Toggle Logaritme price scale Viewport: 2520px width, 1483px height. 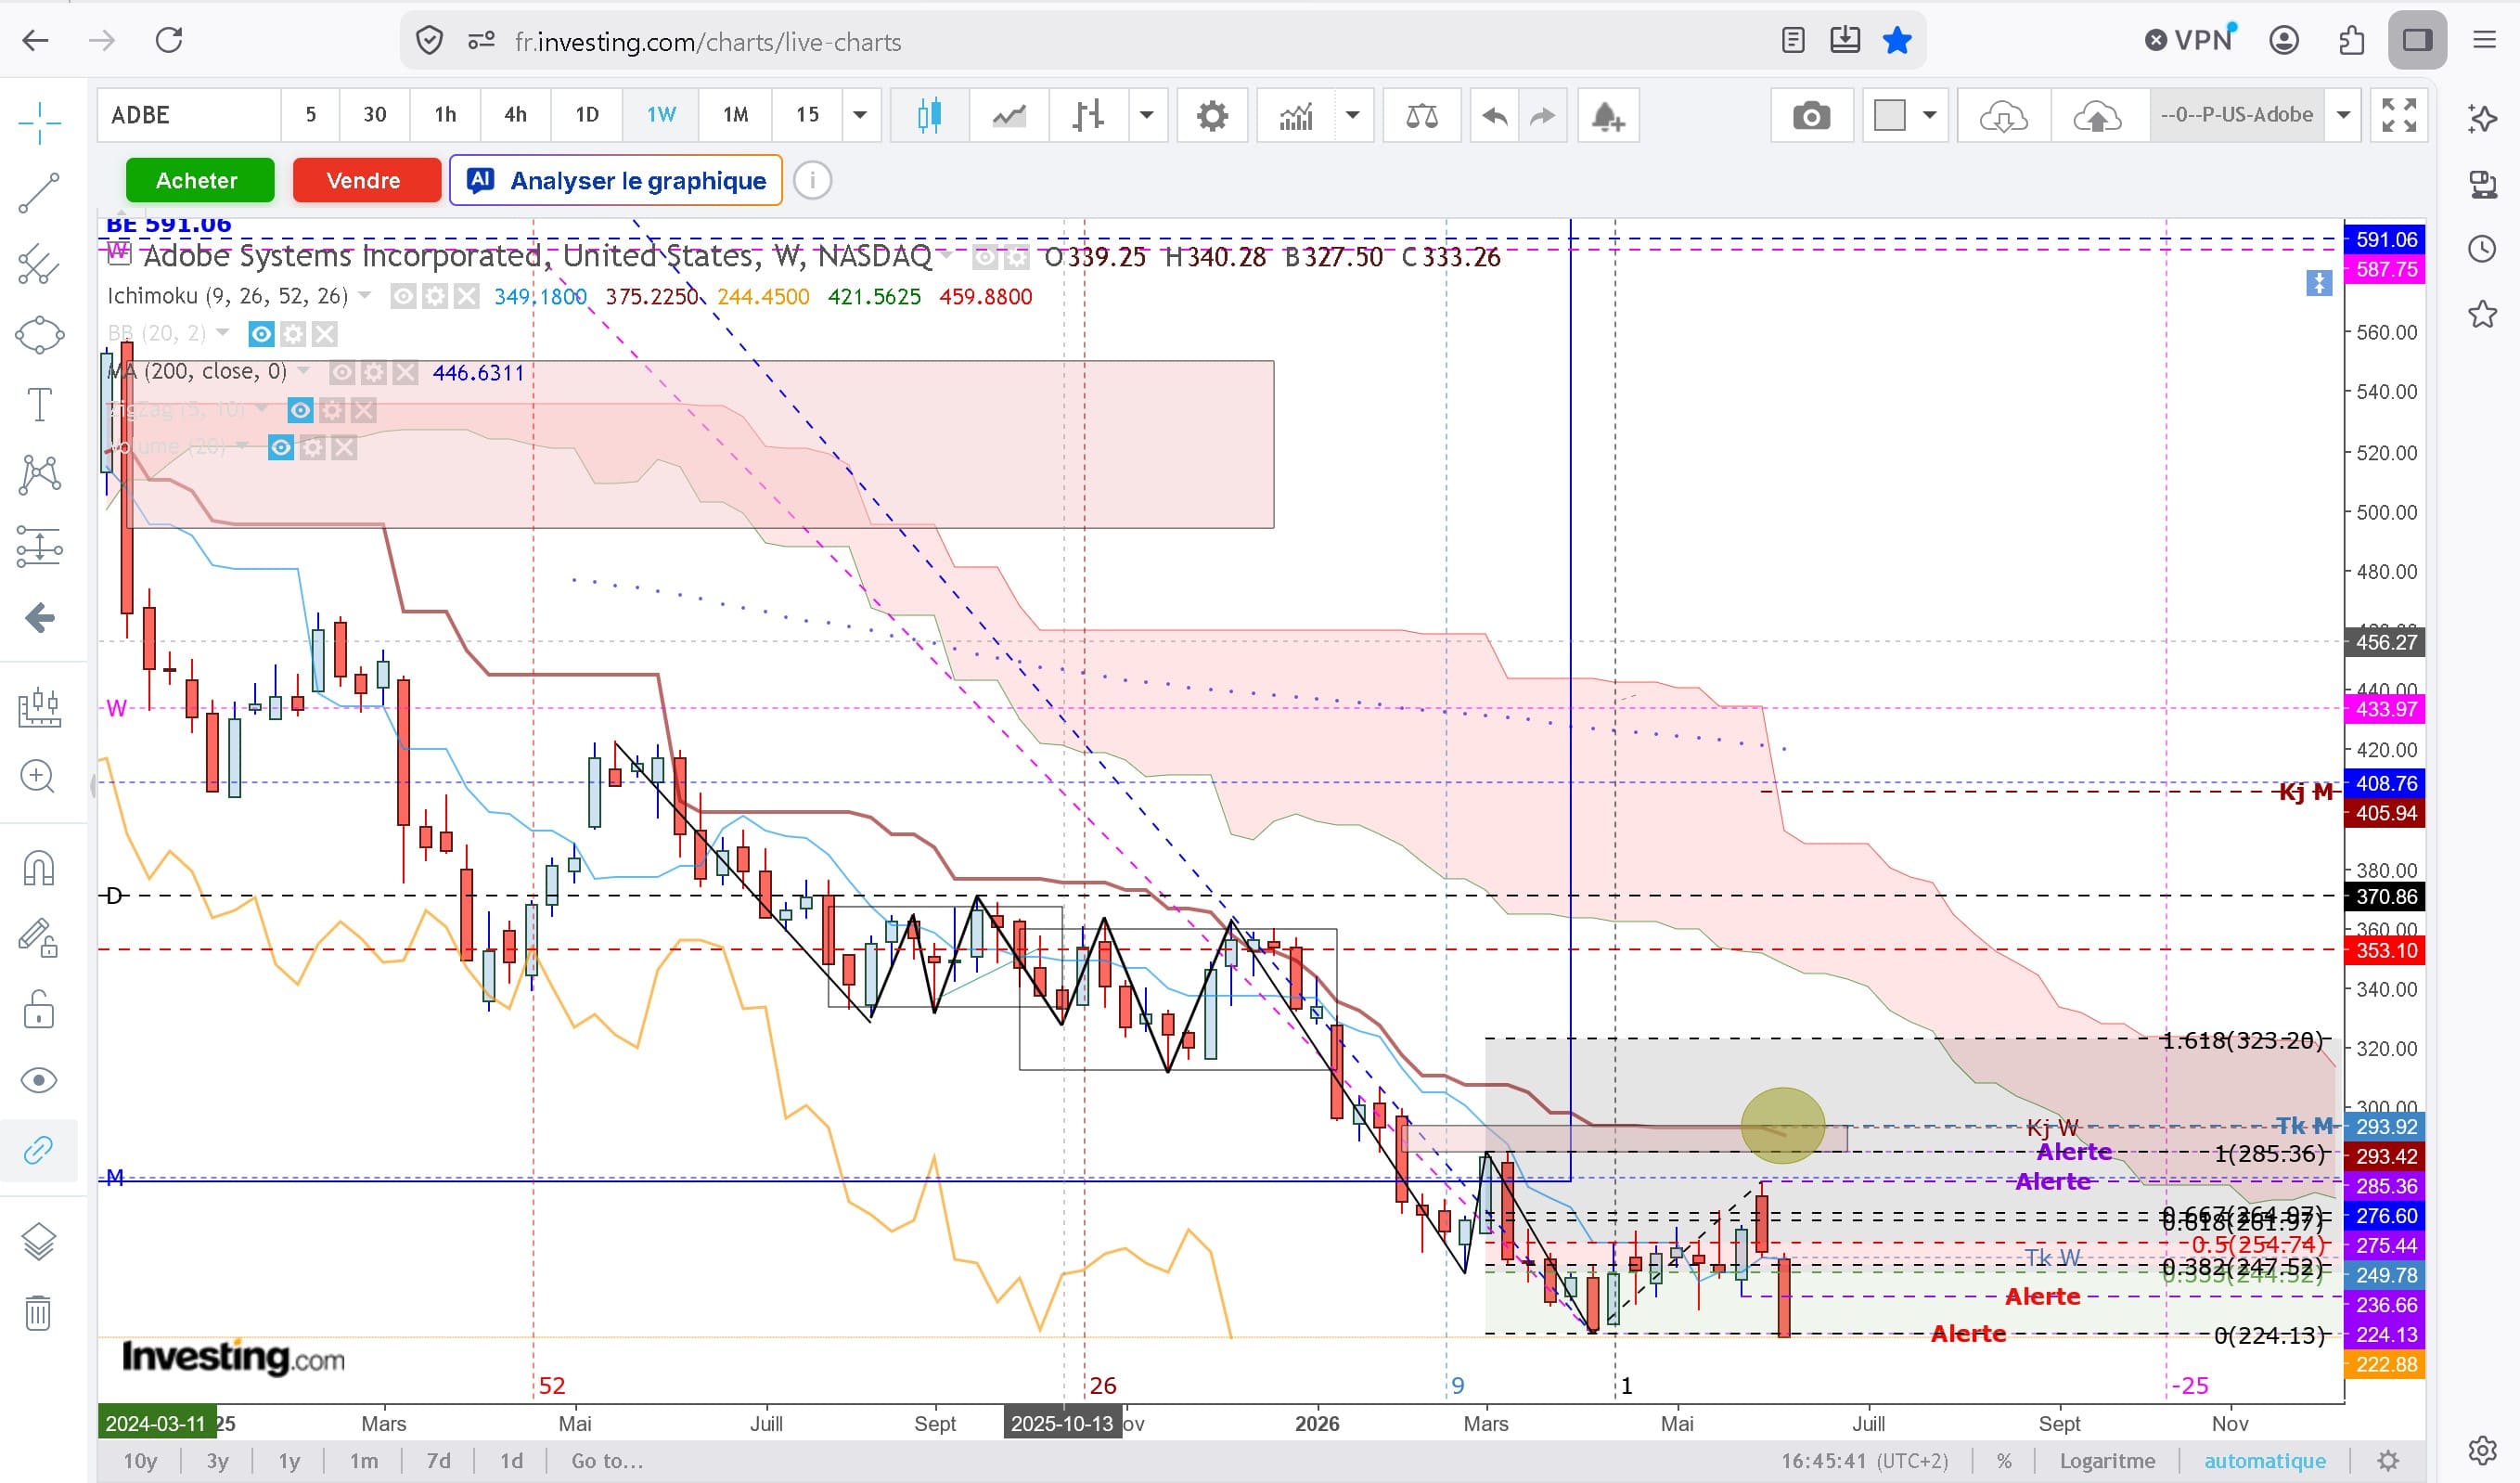click(2107, 1461)
